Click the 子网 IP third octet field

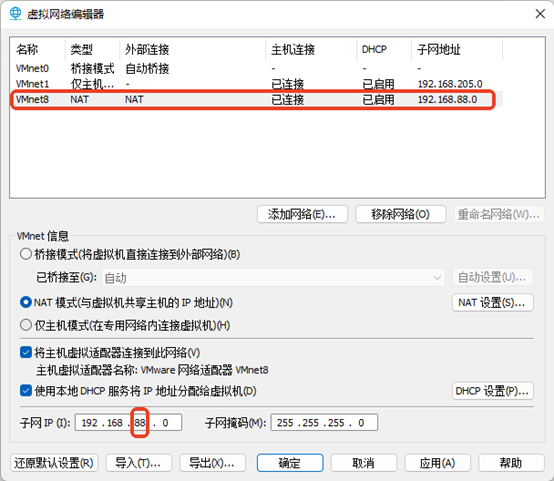pyautogui.click(x=140, y=423)
